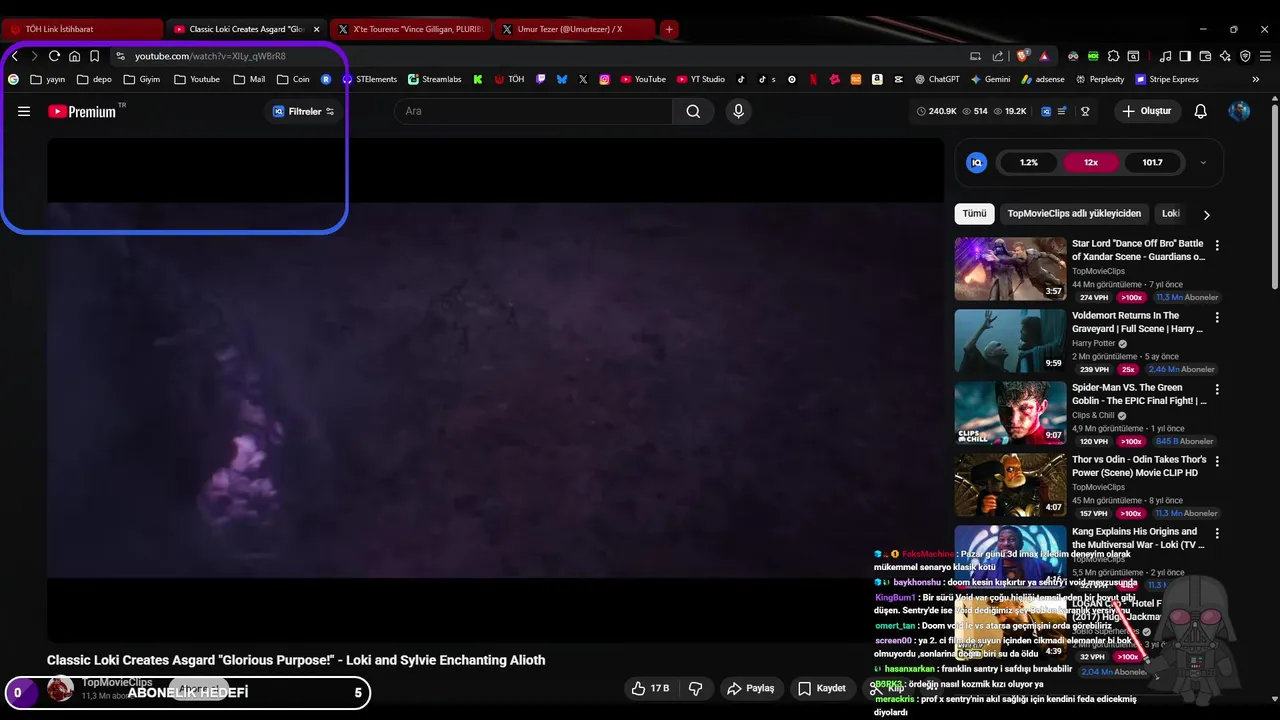The image size is (1280, 720).
Task: Click the Oluştur create button
Action: pos(1146,111)
